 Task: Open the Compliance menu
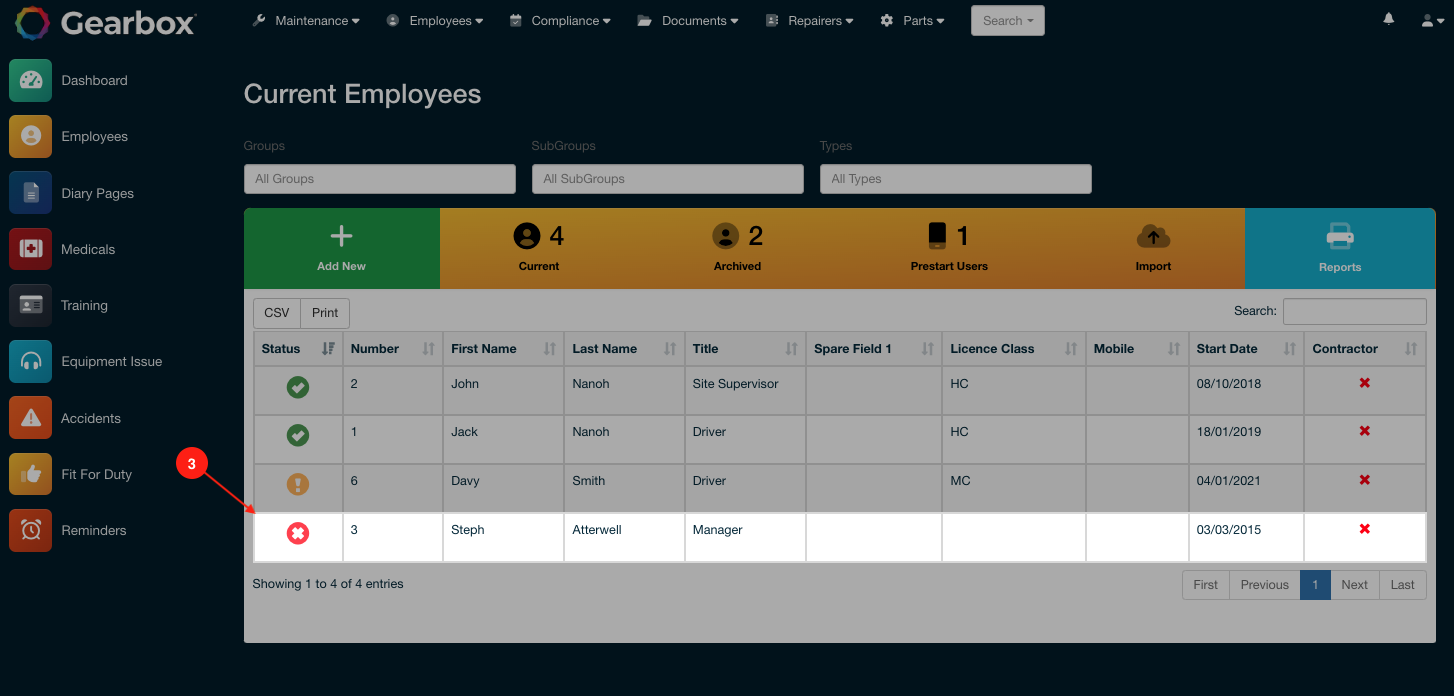[x=559, y=21]
